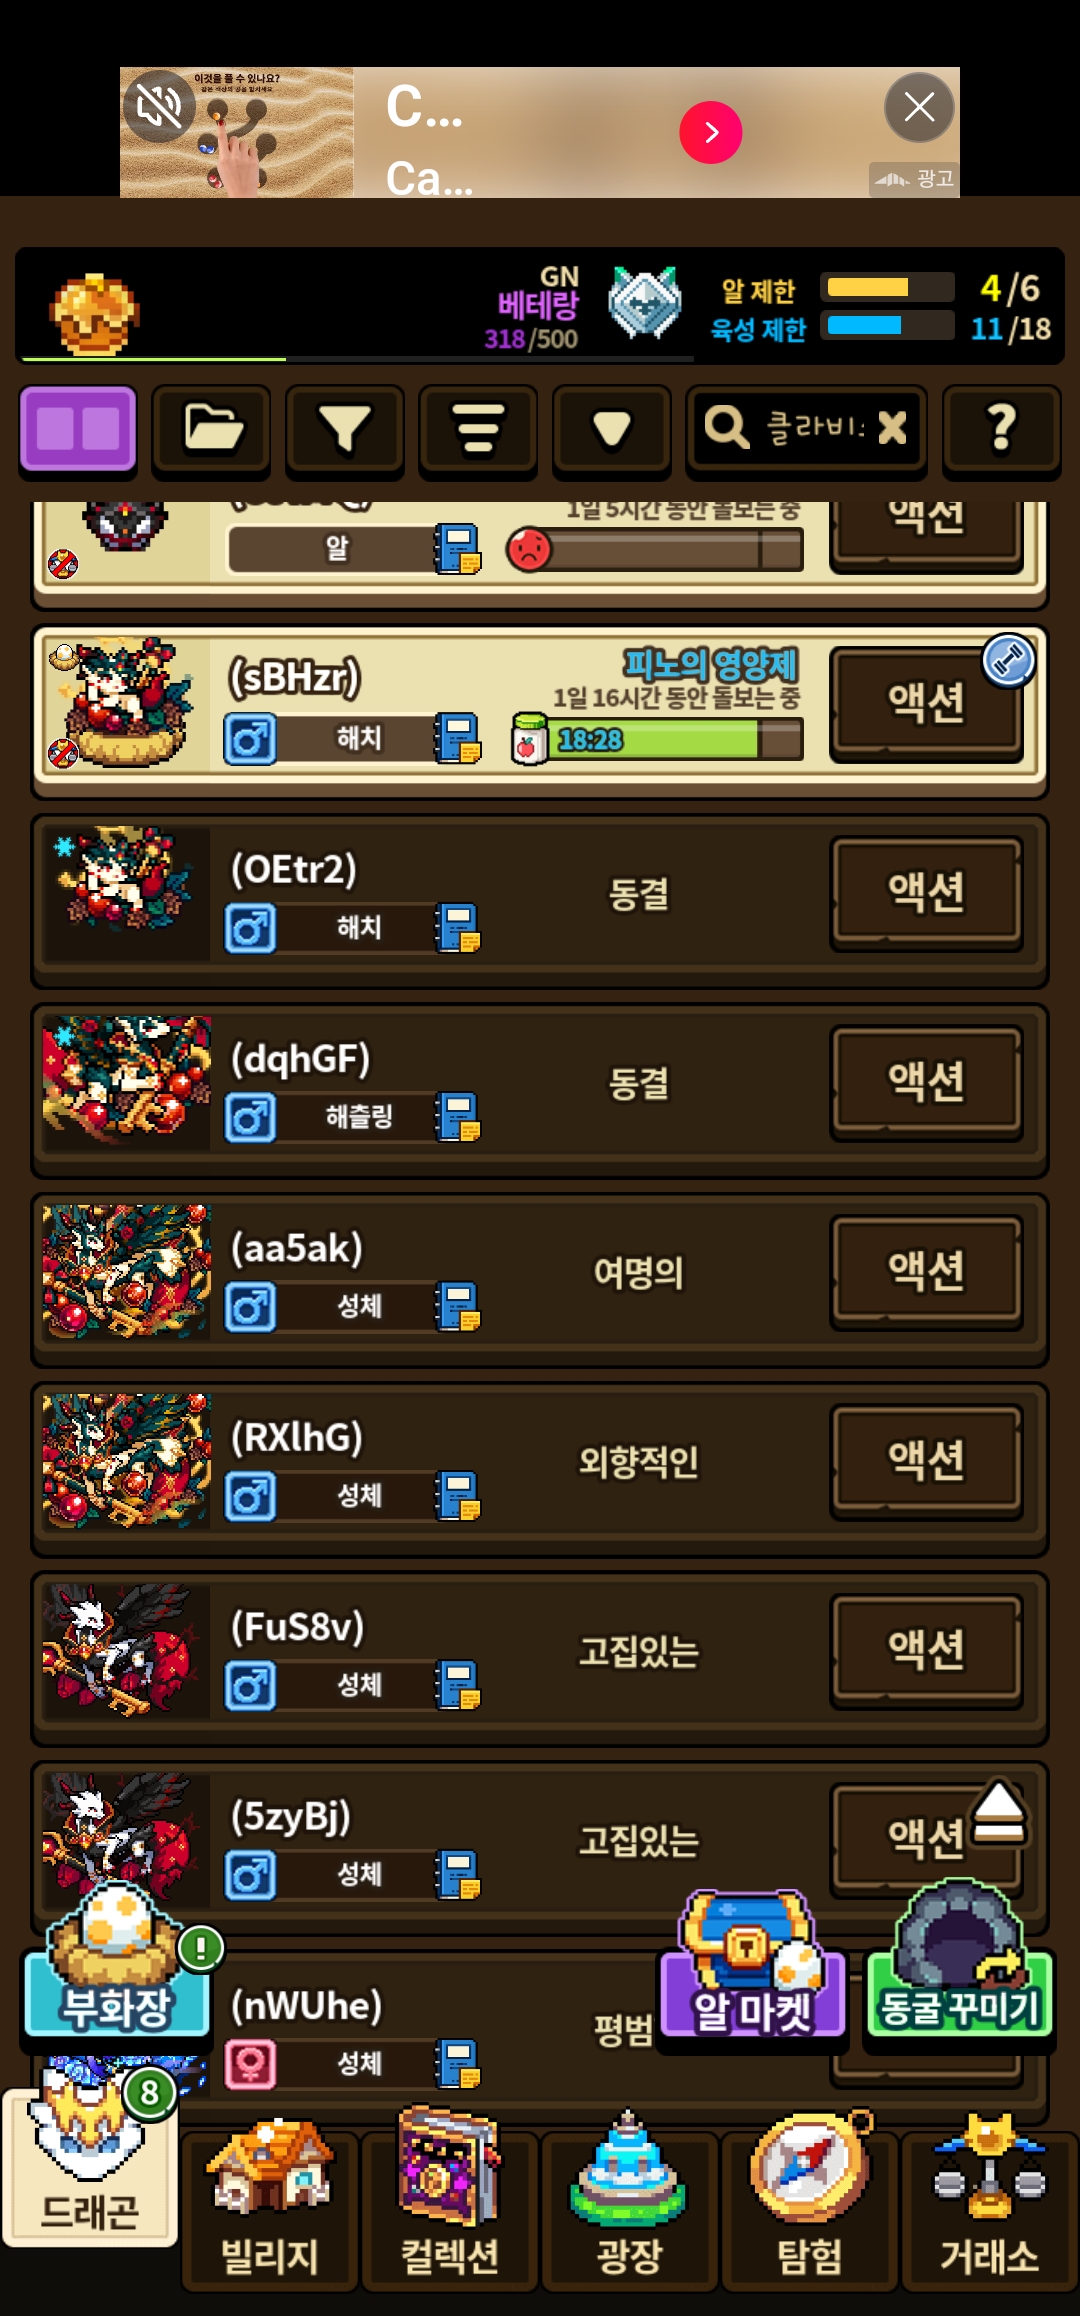The height and width of the screenshot is (2316, 1080).
Task: Expand the heart dropdown in toolbar
Action: [x=611, y=429]
